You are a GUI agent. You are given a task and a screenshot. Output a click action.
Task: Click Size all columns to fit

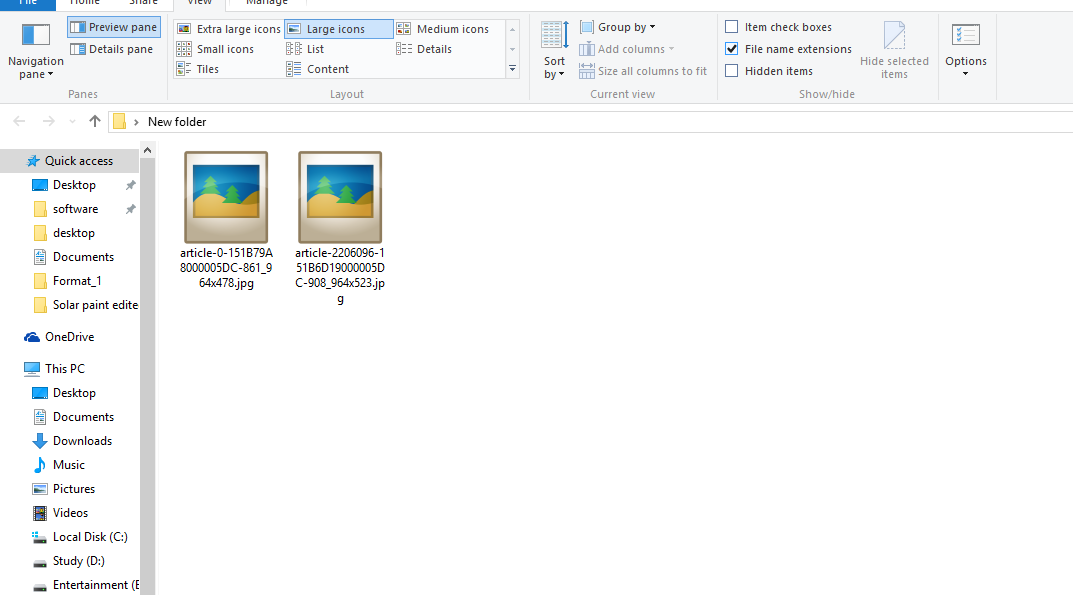(643, 70)
